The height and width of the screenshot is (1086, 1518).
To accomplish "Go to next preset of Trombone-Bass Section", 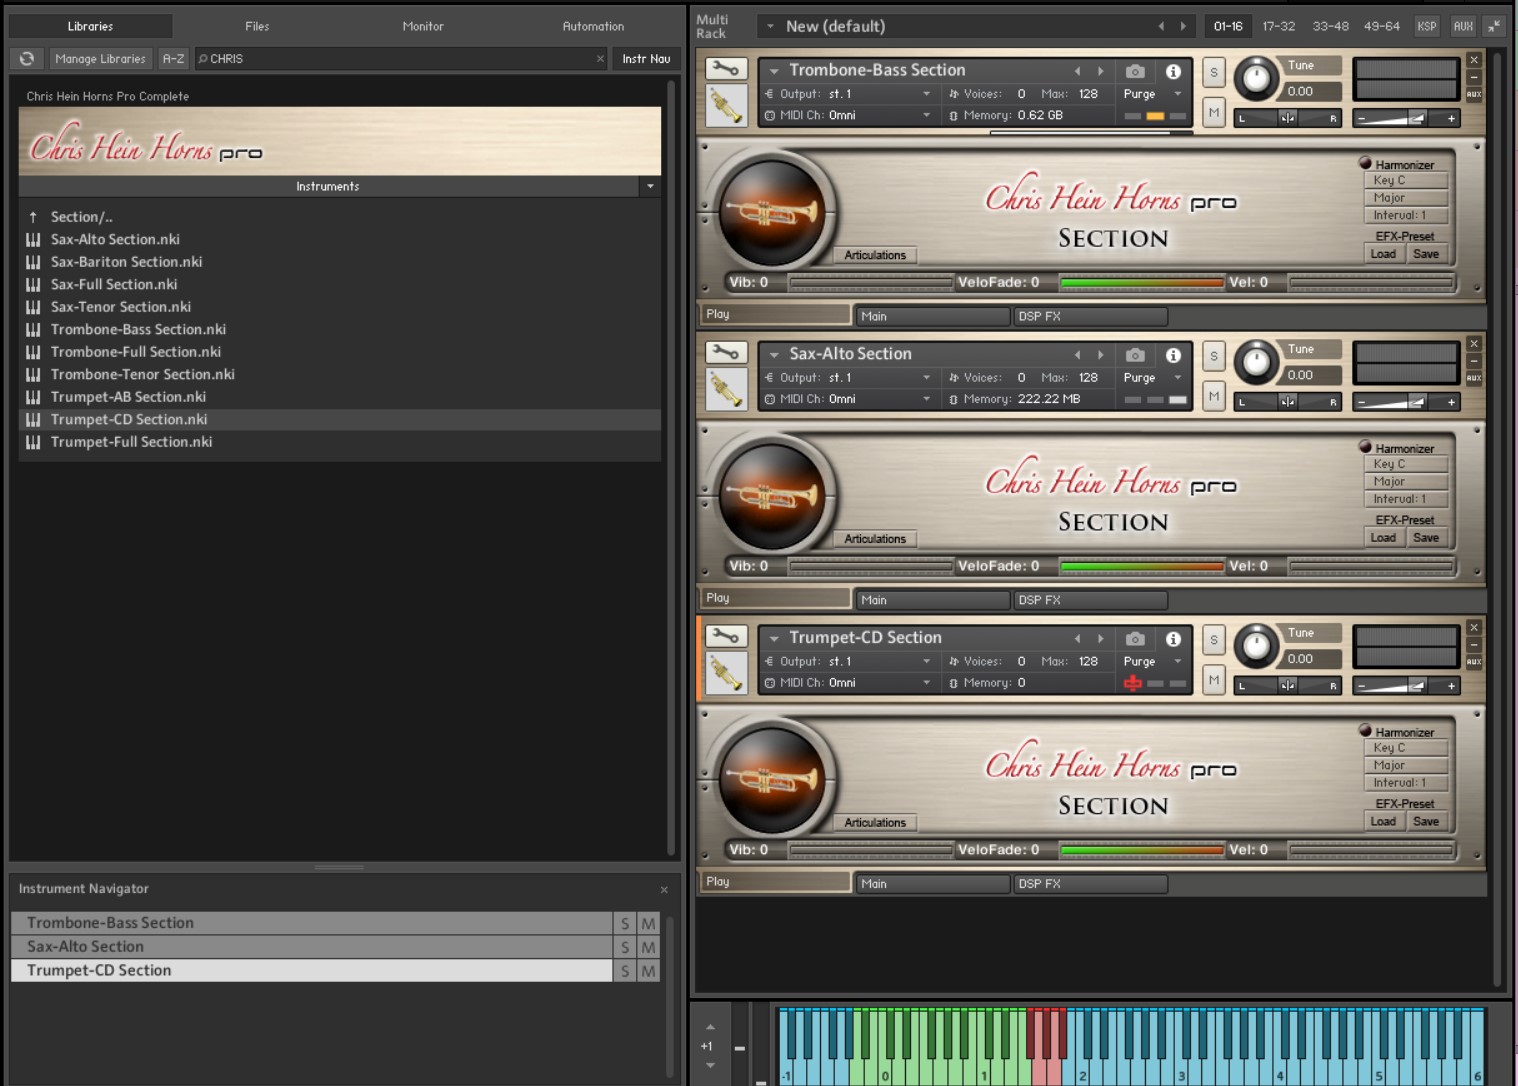I will click(1101, 71).
